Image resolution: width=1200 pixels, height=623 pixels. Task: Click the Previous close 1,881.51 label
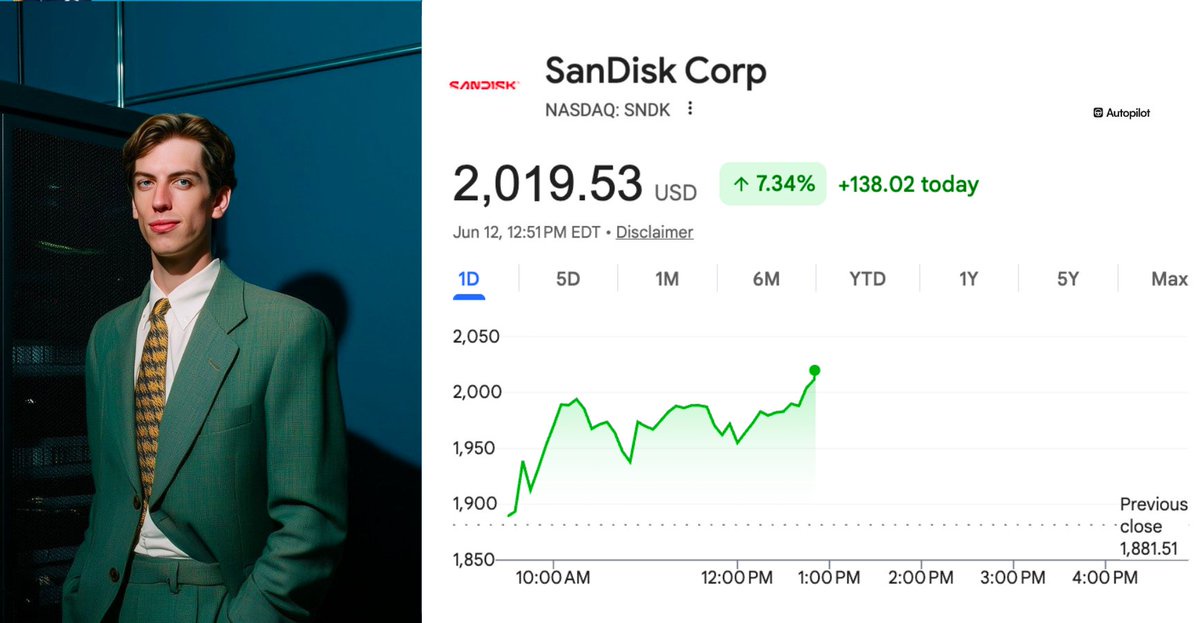click(1153, 526)
